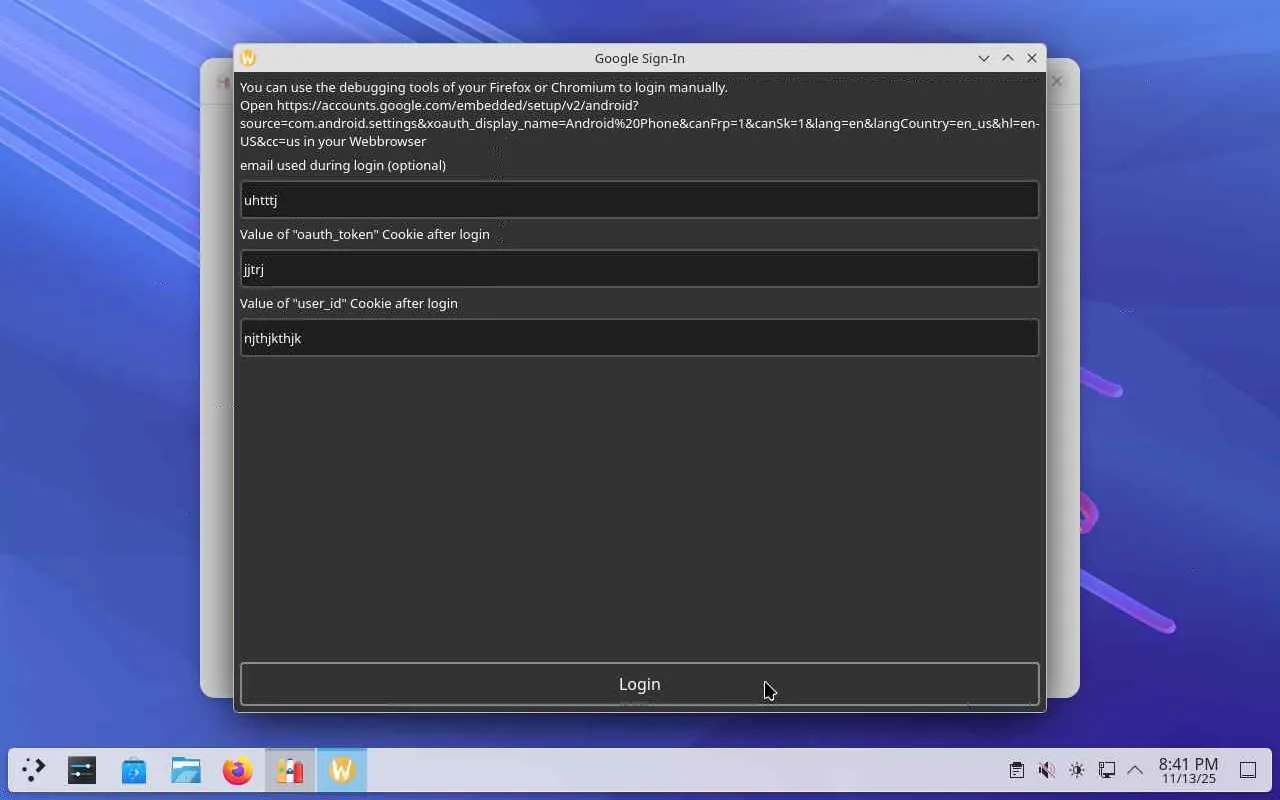Image resolution: width=1280 pixels, height=800 pixels.
Task: Focus the oauth_token cookie value field
Action: 640,269
